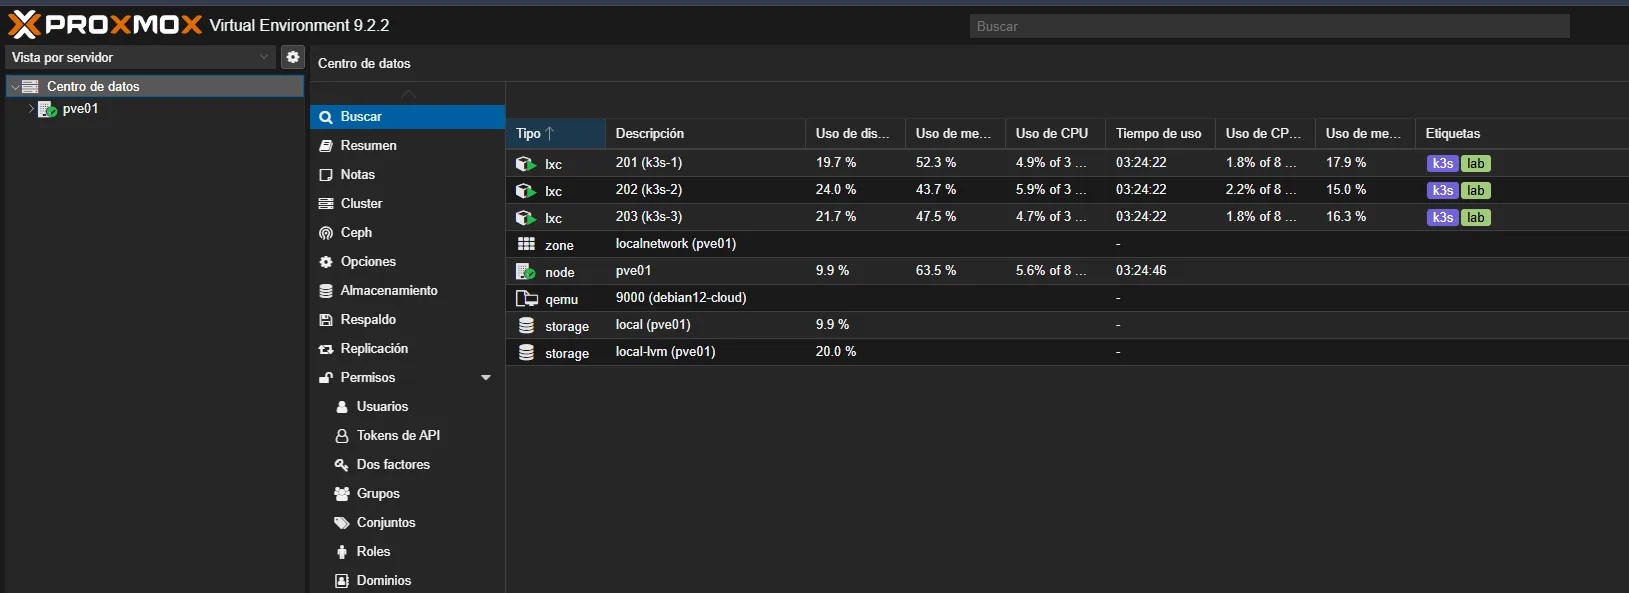Click the Respaldo floppy disk icon
The image size is (1629, 593).
coord(326,320)
